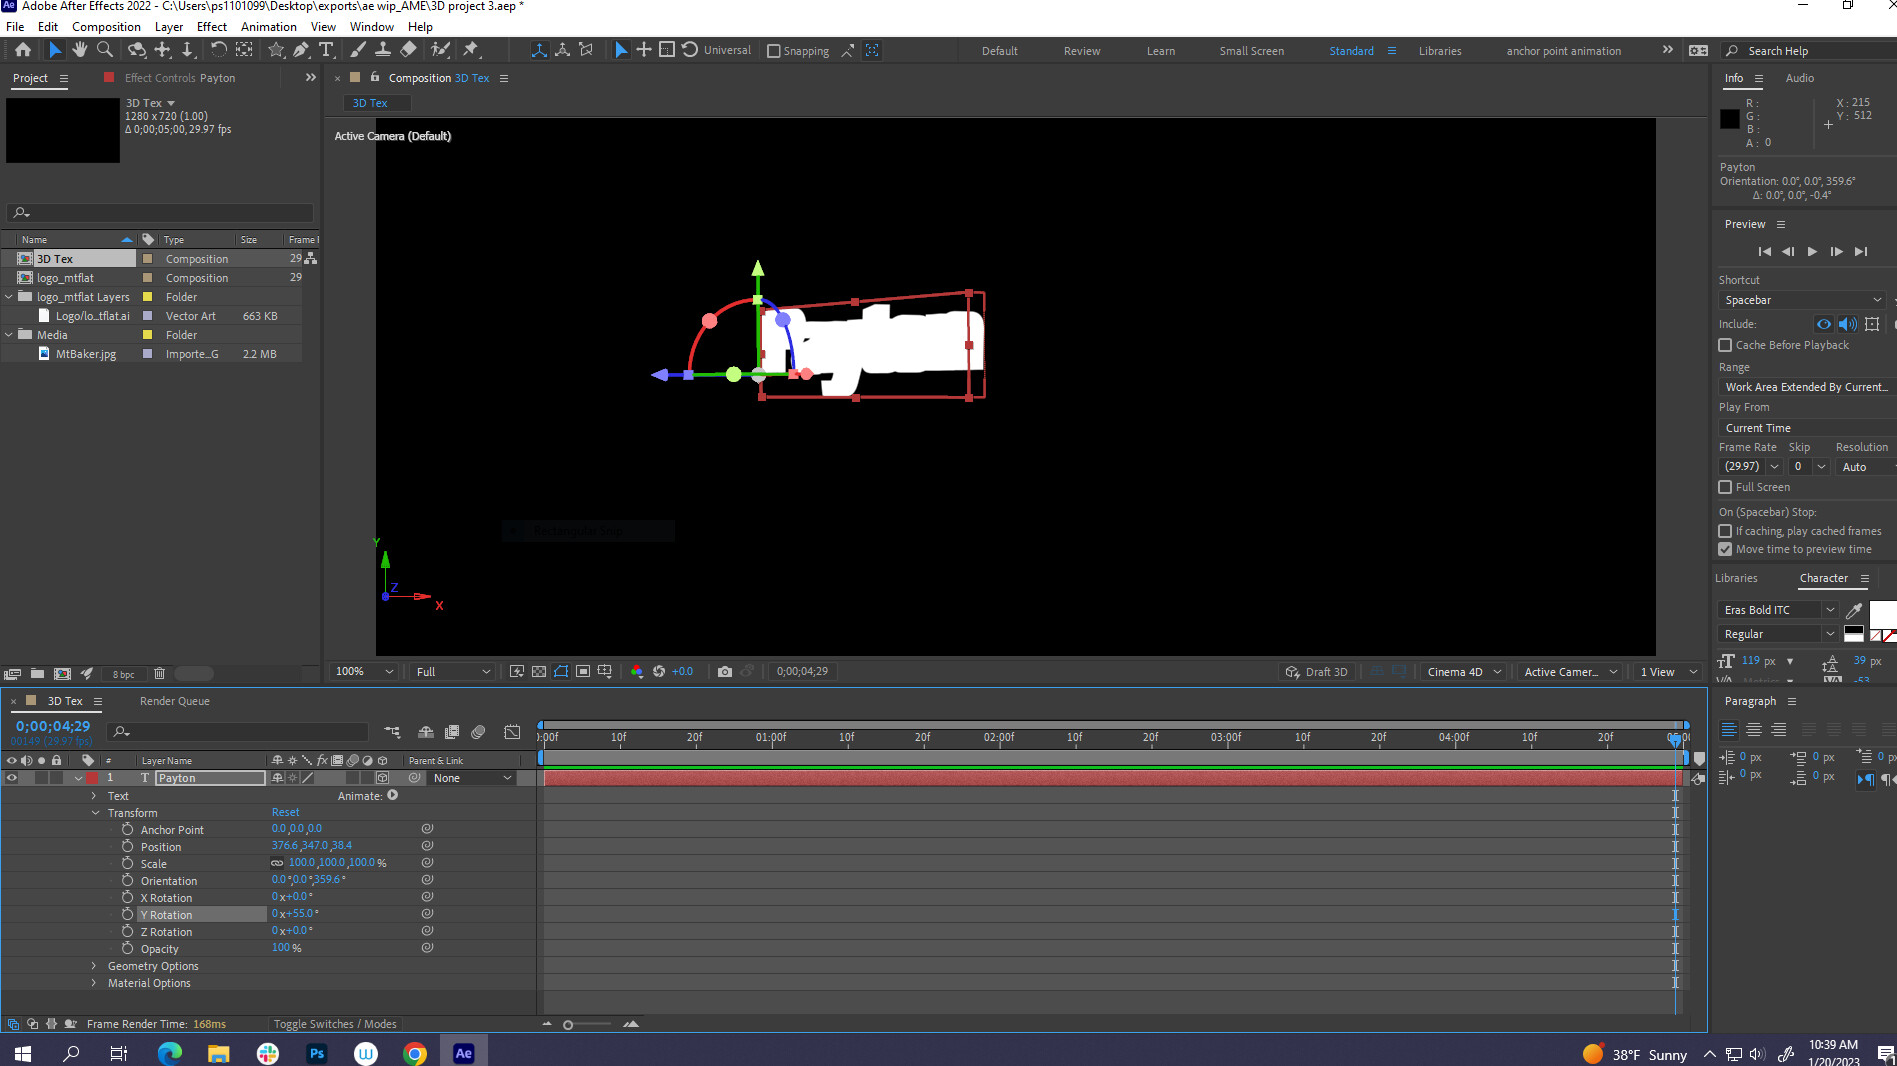Select the Rotation tool
The height and width of the screenshot is (1066, 1897).
click(220, 50)
